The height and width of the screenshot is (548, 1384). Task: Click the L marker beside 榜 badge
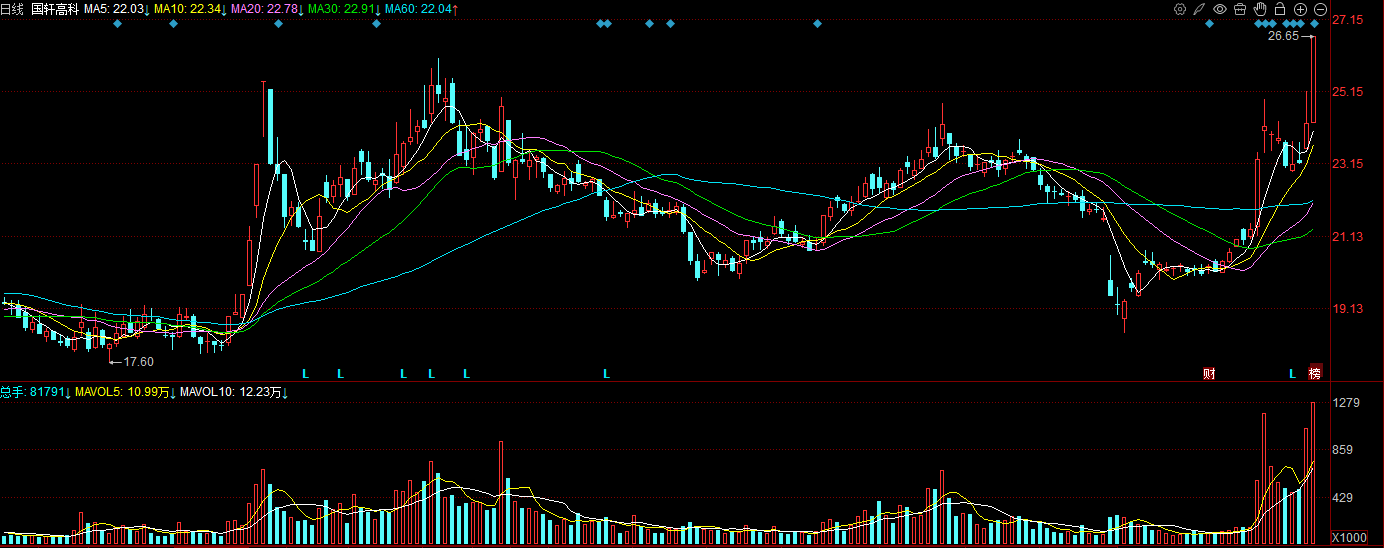click(1292, 373)
